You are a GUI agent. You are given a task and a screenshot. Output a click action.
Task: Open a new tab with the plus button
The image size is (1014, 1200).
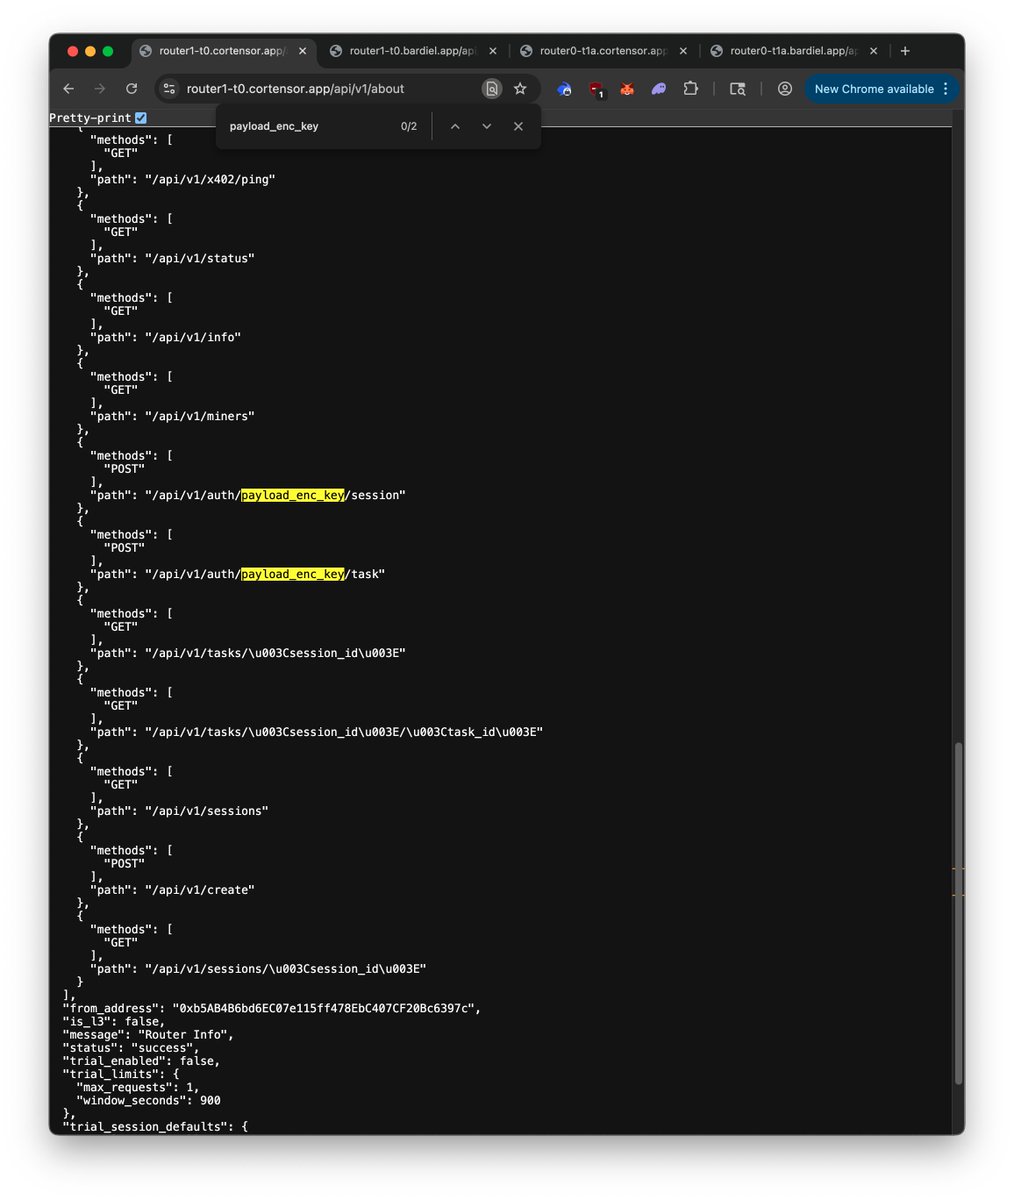tap(905, 51)
